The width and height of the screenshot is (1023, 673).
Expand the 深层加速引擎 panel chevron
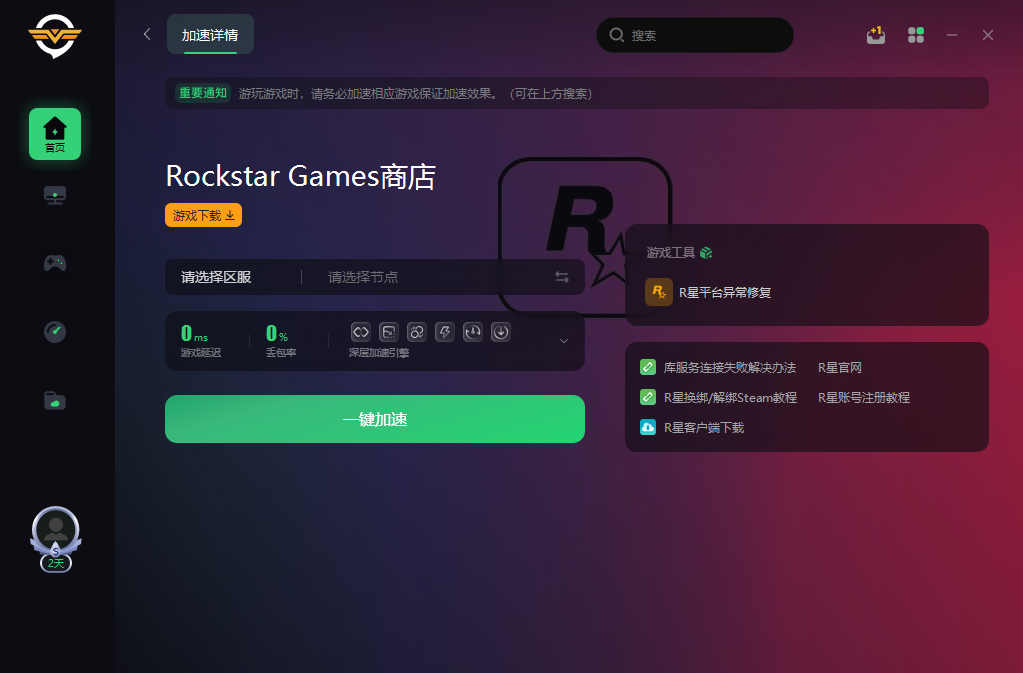(564, 341)
